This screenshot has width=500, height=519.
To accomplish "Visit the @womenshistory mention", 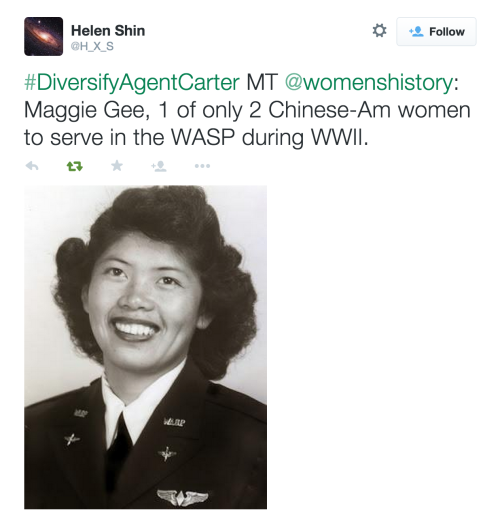I will pos(369,82).
